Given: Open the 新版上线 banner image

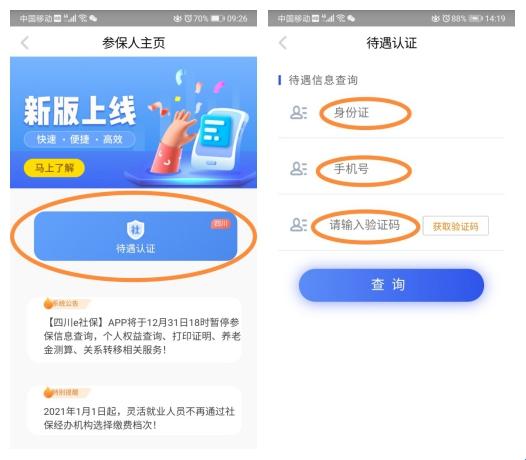Looking at the screenshot, I should pyautogui.click(x=134, y=122).
